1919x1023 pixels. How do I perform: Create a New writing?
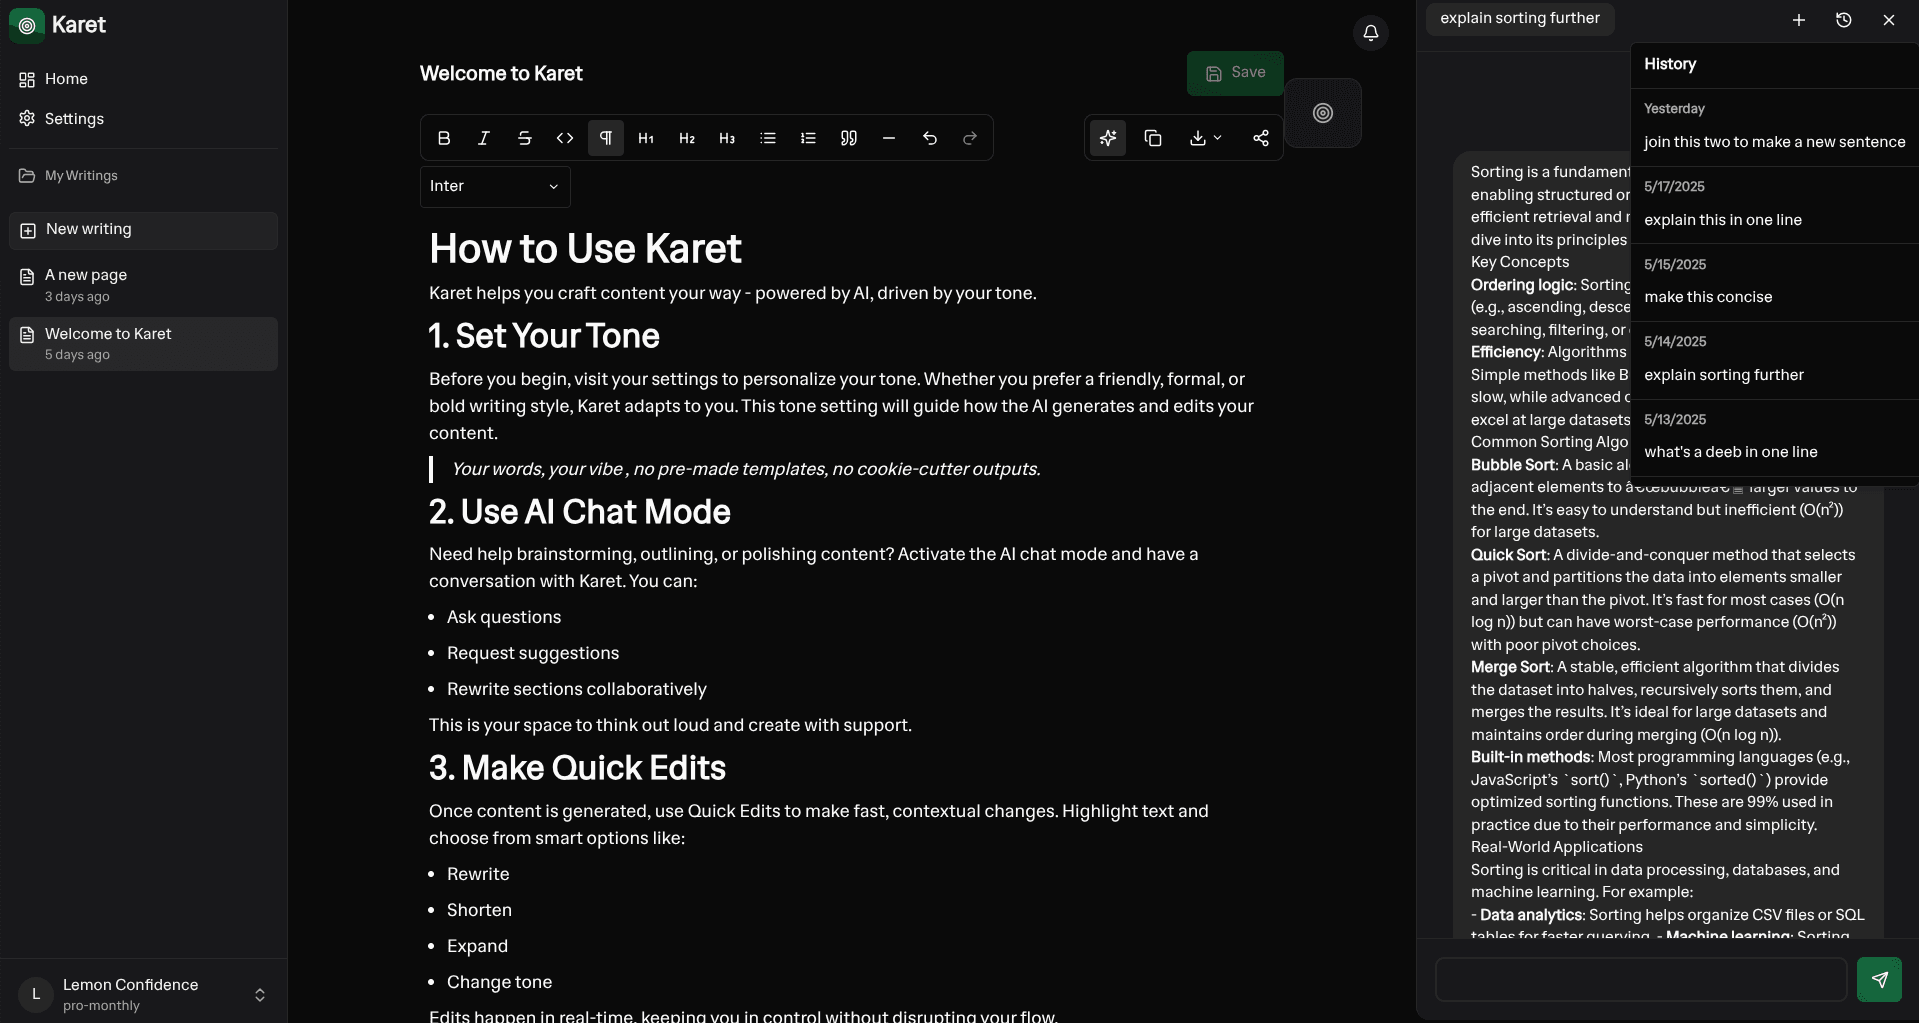[144, 230]
